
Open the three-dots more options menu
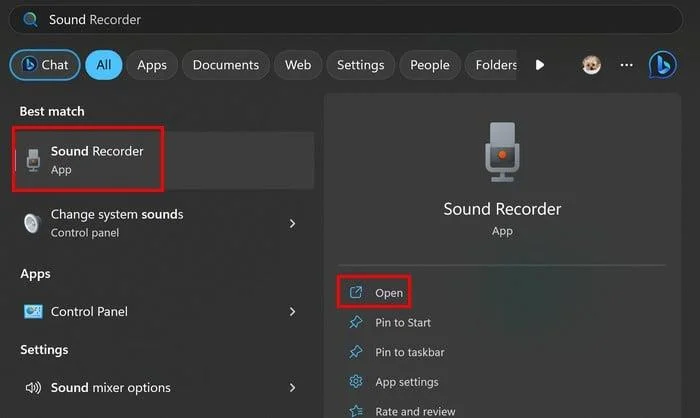pyautogui.click(x=627, y=65)
